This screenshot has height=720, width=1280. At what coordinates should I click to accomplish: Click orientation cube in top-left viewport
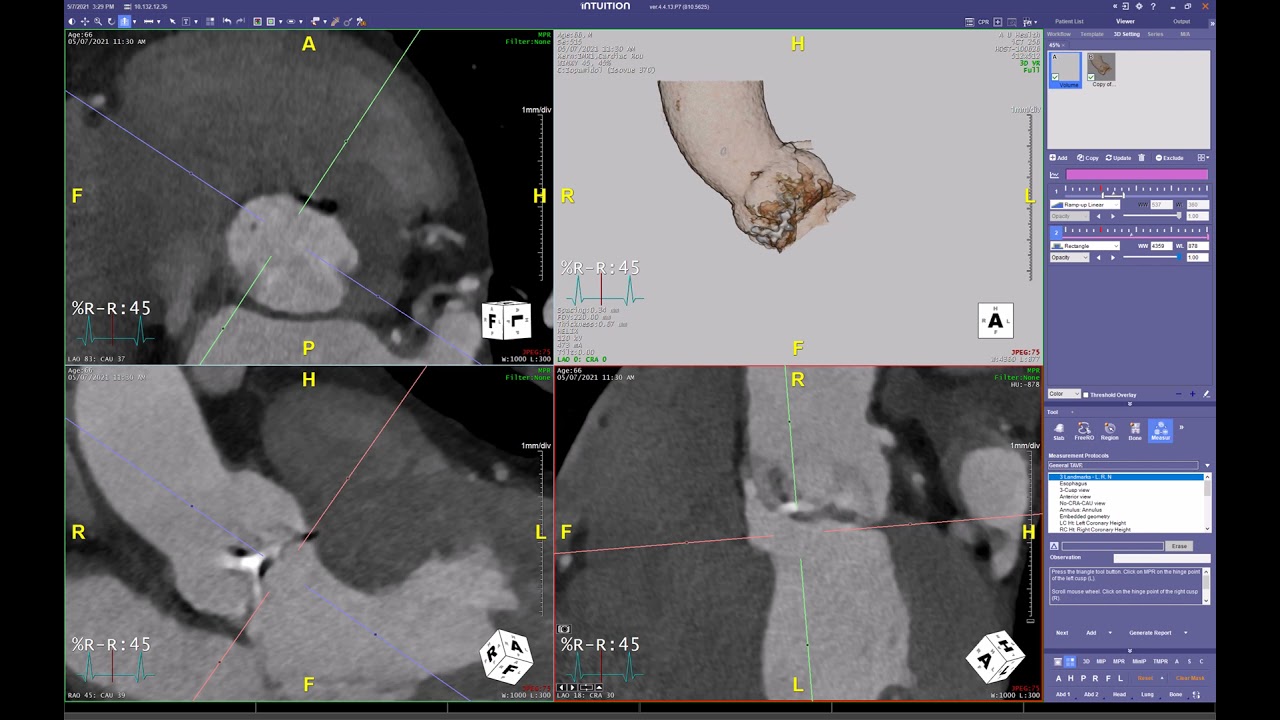(x=506, y=320)
